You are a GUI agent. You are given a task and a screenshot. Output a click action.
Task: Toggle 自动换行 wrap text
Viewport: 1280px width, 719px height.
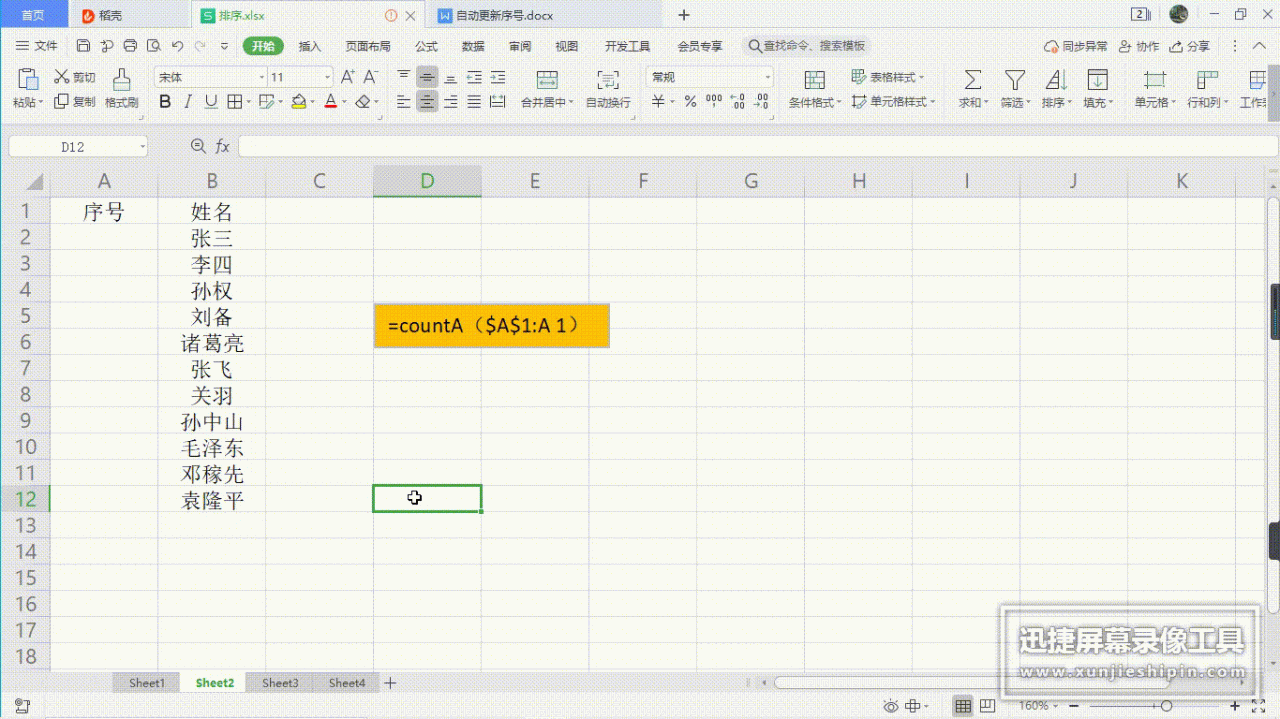click(608, 88)
